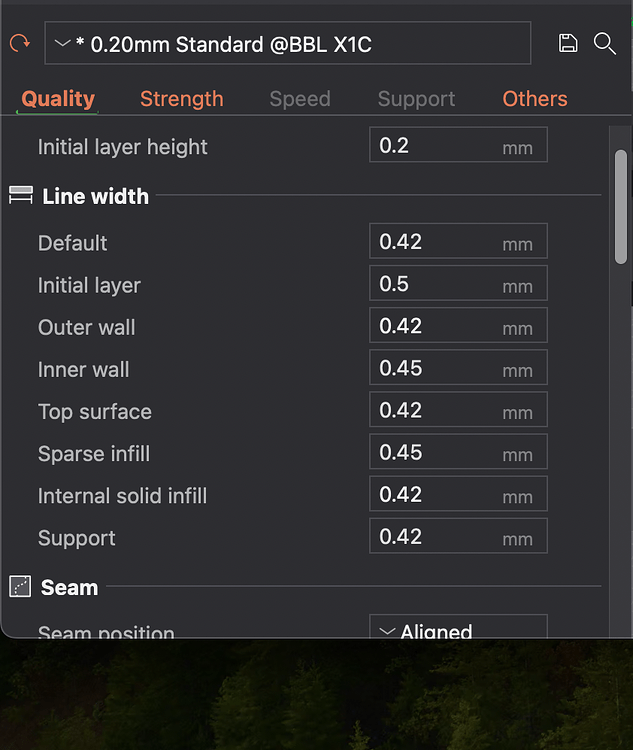Edit the Inner wall line width field
The height and width of the screenshot is (750, 633).
[x=458, y=367]
